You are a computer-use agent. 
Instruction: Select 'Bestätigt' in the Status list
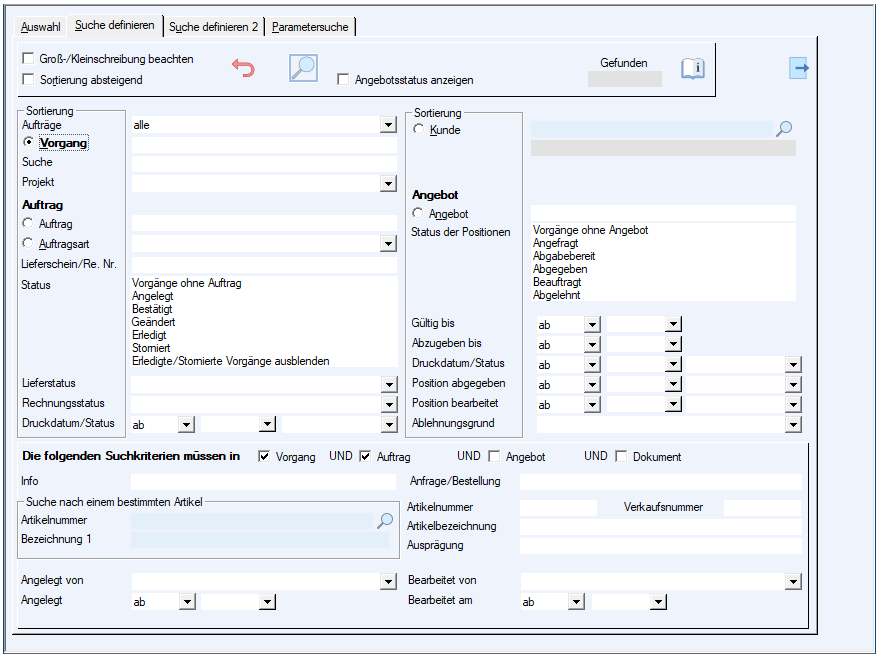click(x=153, y=309)
